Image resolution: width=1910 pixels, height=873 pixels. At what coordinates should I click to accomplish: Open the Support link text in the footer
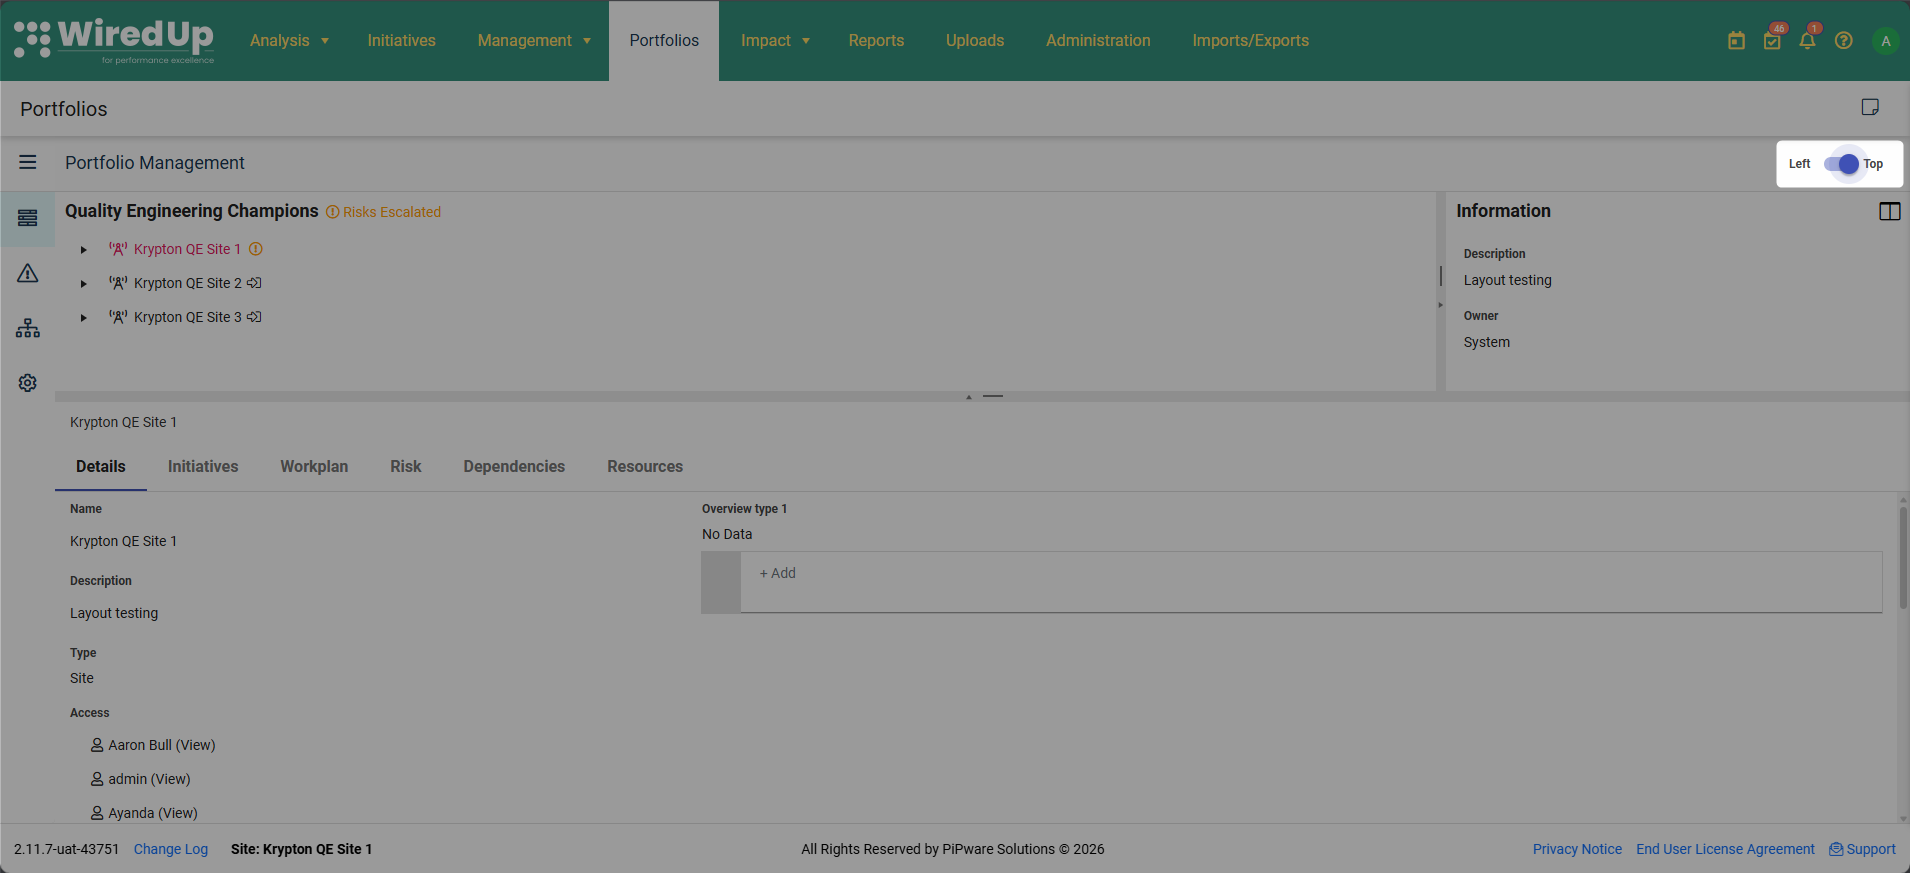click(x=1871, y=849)
